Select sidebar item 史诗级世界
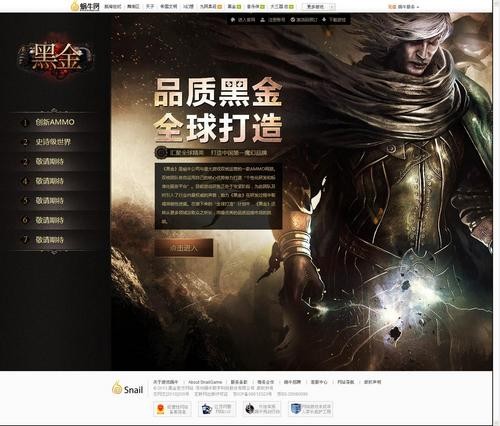The width and height of the screenshot is (500, 426). point(55,142)
